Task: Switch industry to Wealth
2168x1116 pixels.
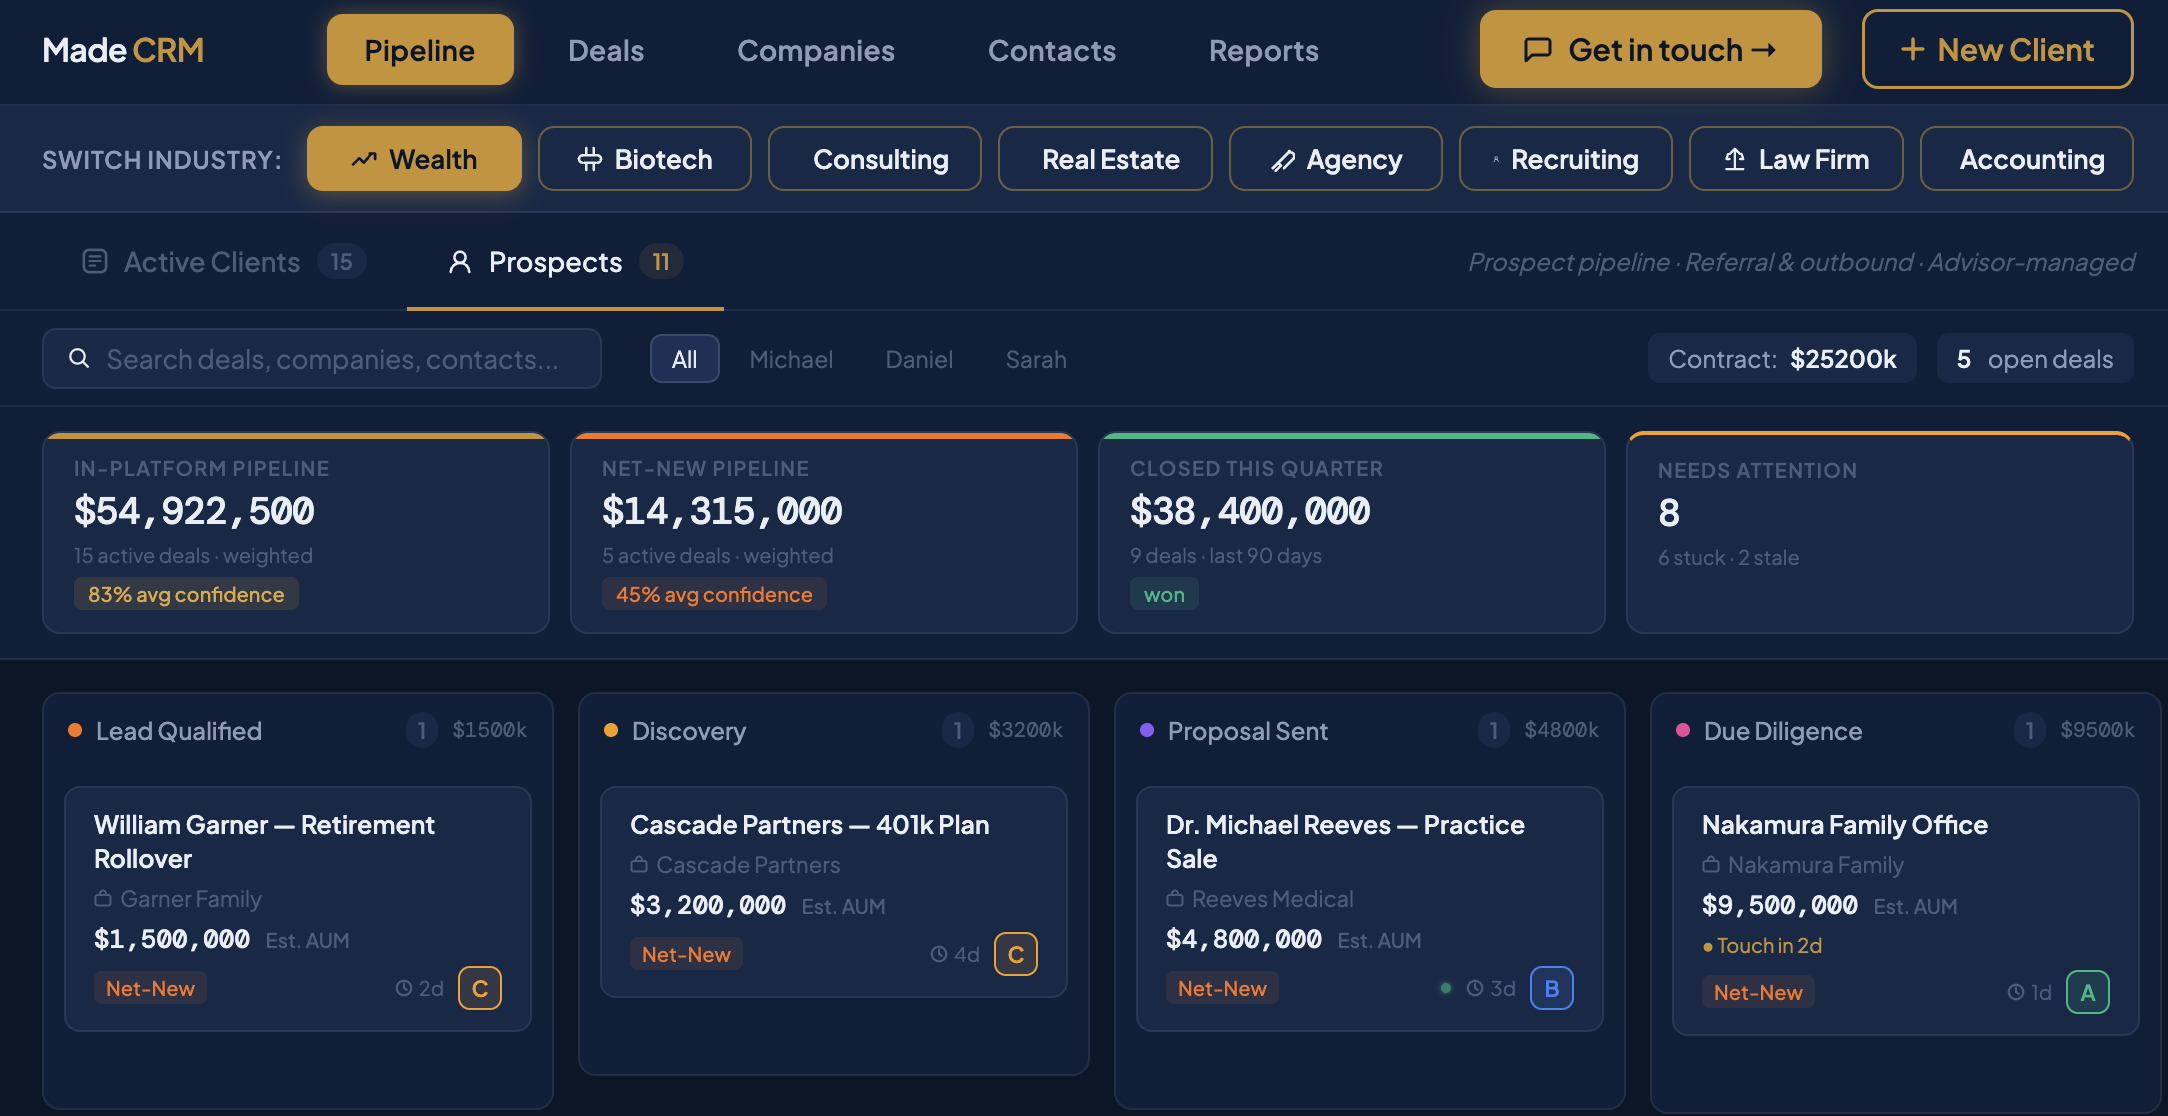Action: [414, 159]
